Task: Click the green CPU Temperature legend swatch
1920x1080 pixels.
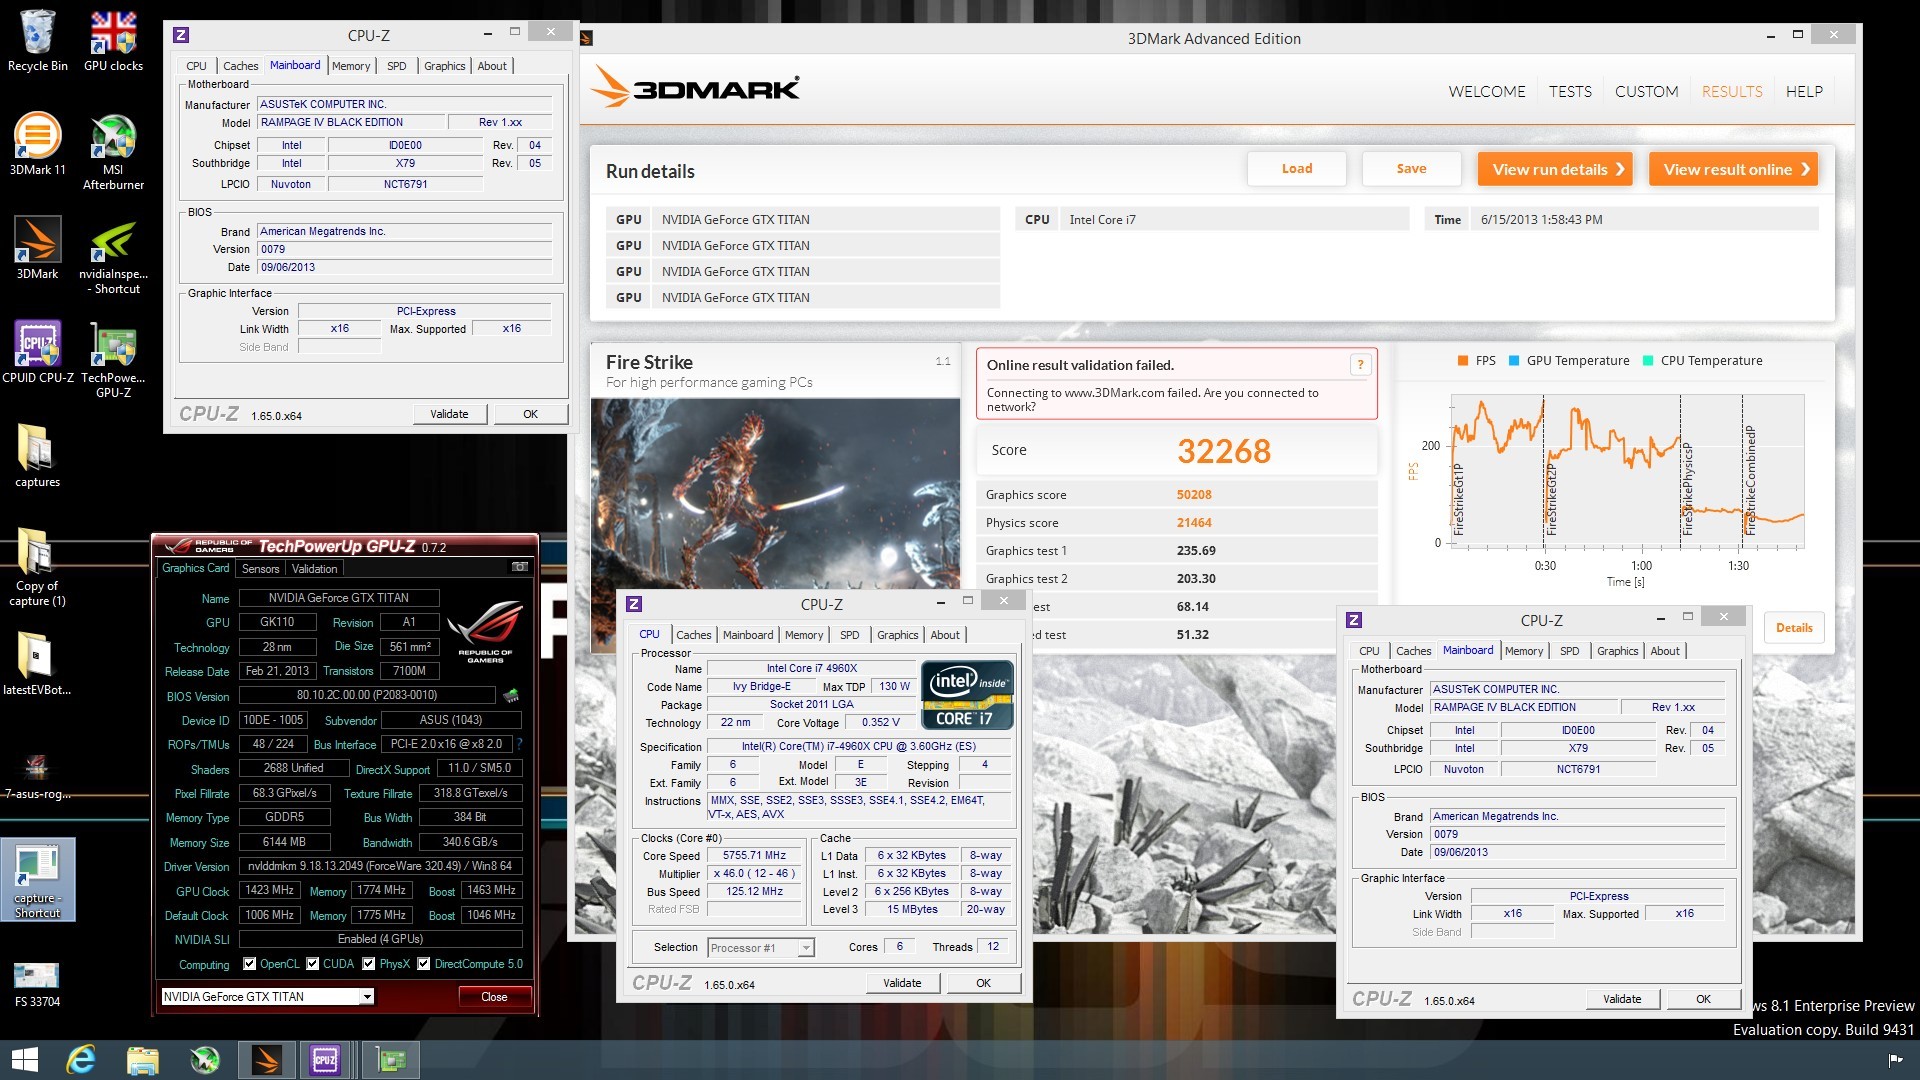Action: (1647, 361)
